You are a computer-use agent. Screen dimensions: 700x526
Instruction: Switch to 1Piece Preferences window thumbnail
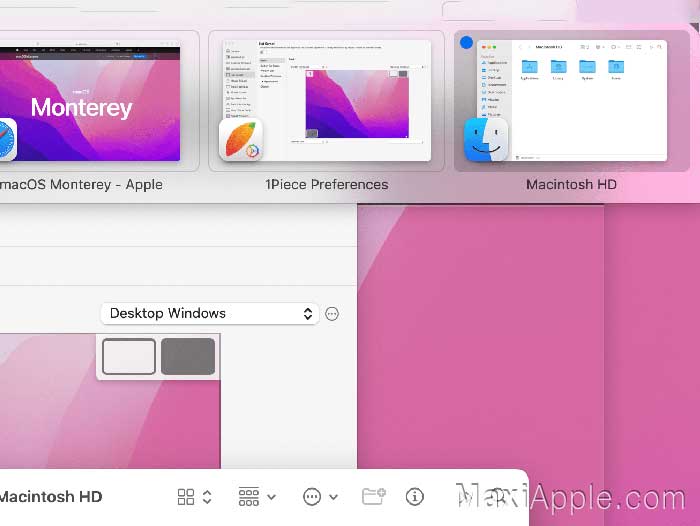click(326, 100)
